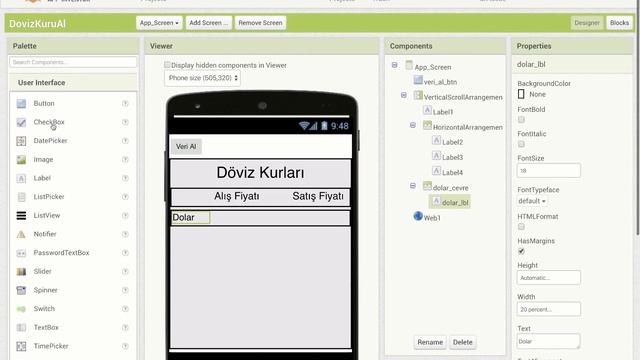Delete the selected component
The width and height of the screenshot is (640, 360).
462,342
